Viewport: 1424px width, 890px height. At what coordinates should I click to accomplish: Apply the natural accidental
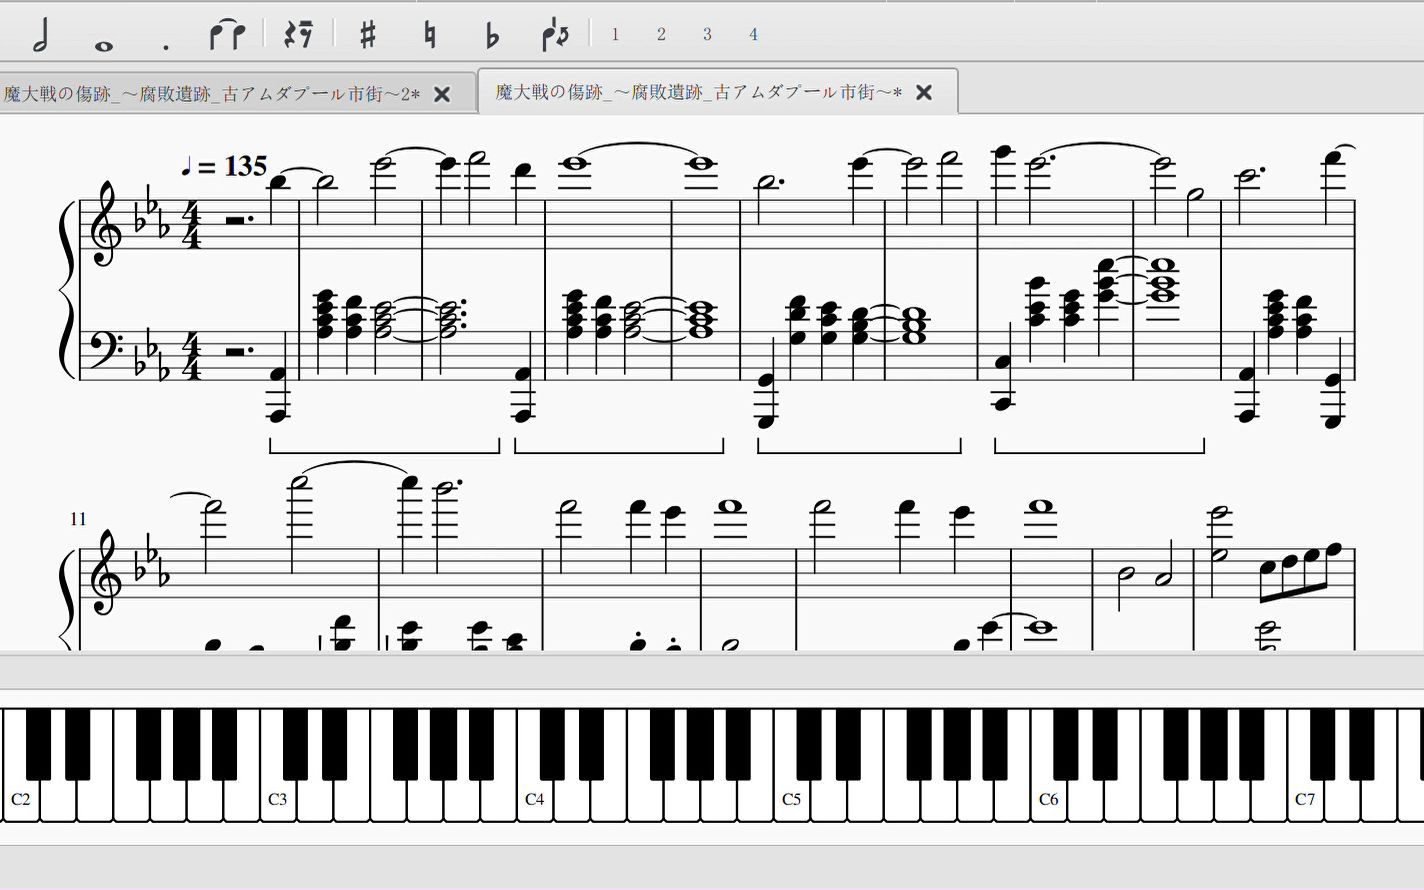point(430,35)
